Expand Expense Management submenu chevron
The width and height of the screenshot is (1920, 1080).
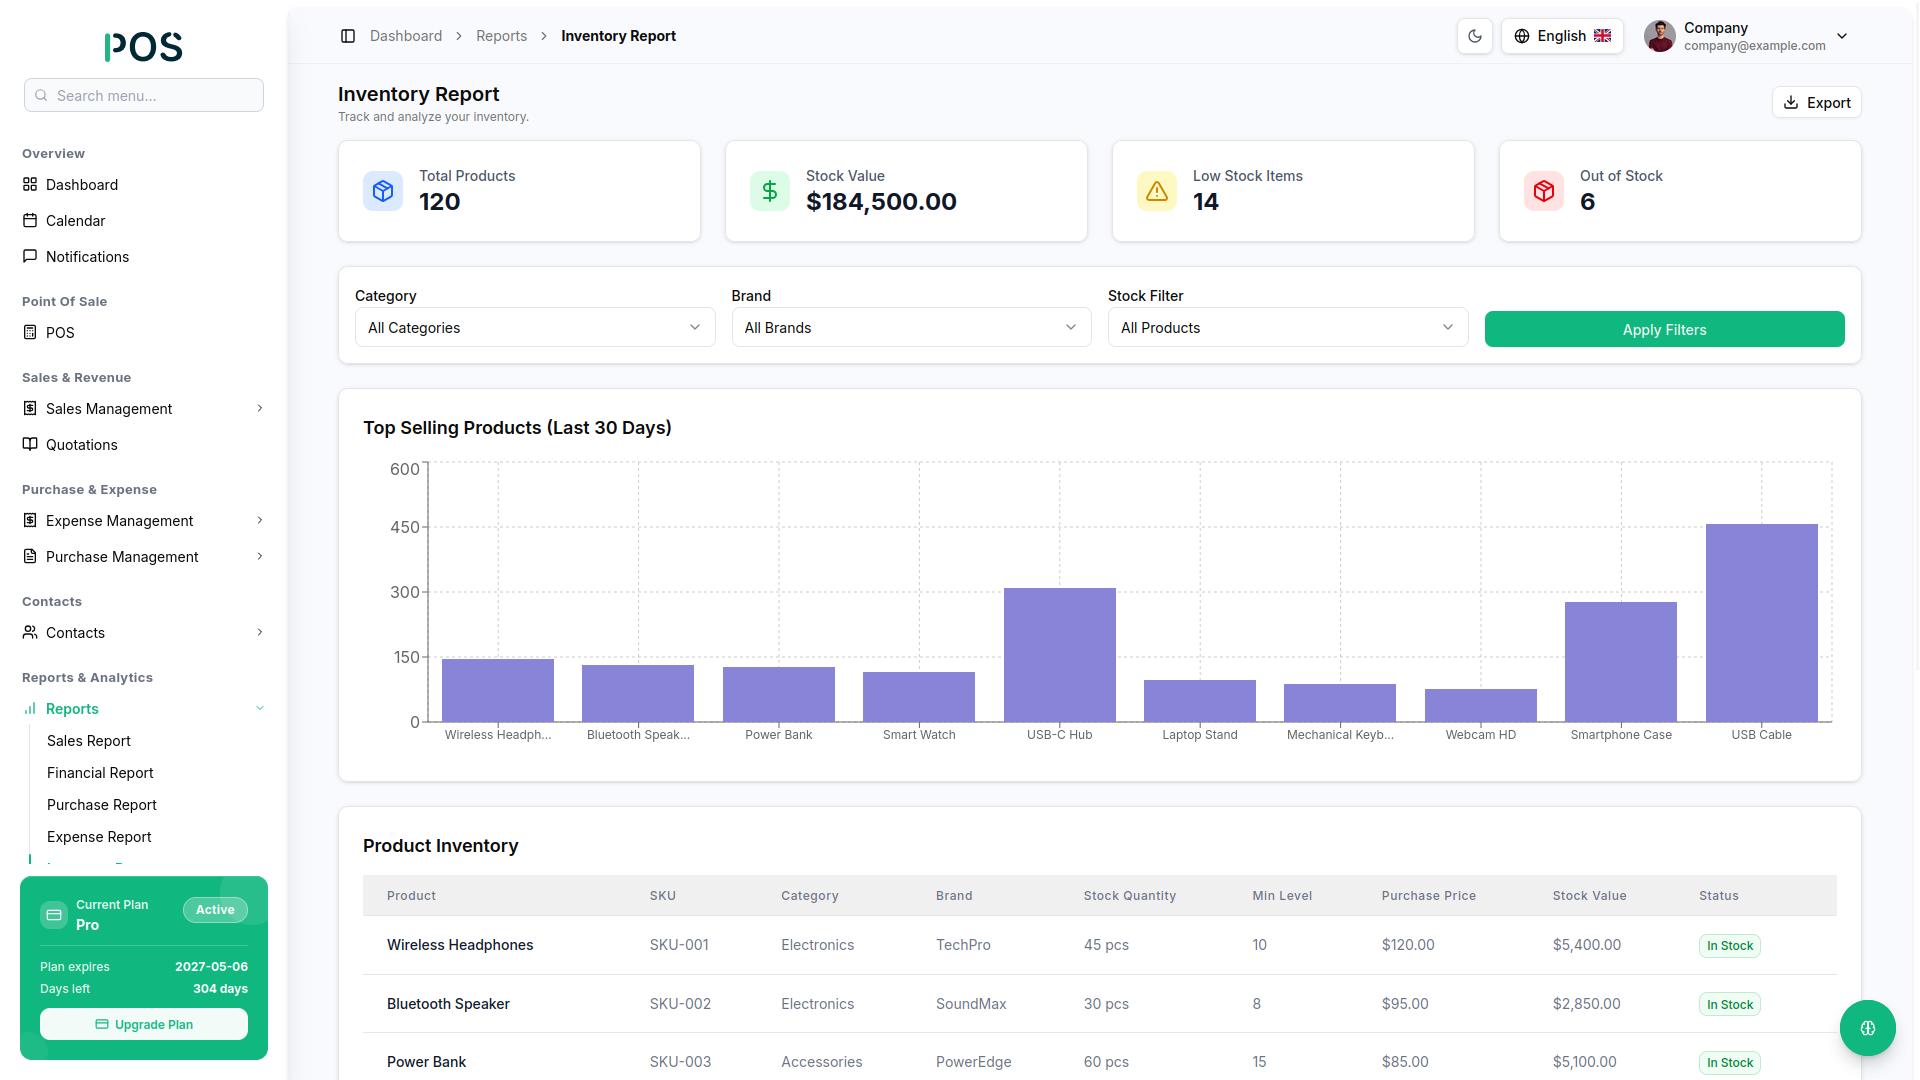(260, 520)
